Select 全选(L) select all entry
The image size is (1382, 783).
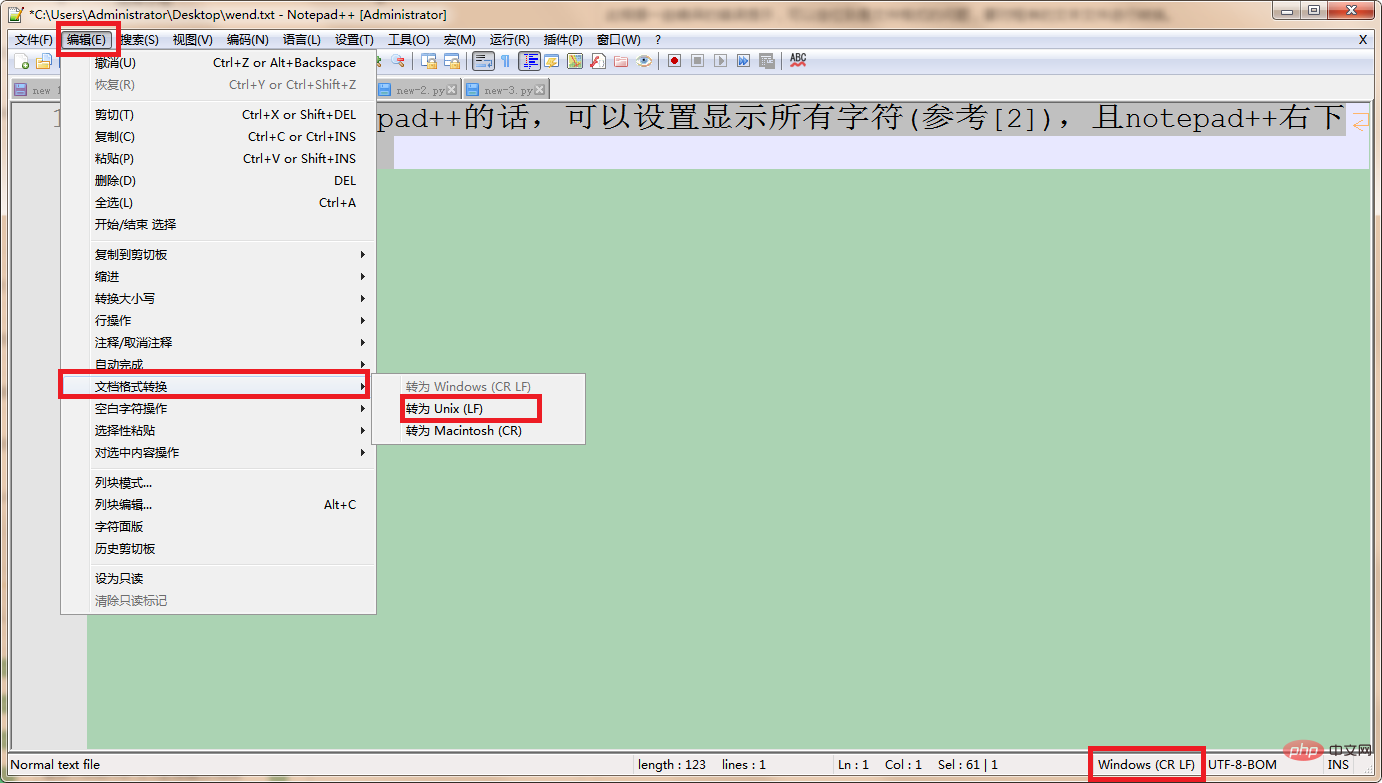pos(218,203)
